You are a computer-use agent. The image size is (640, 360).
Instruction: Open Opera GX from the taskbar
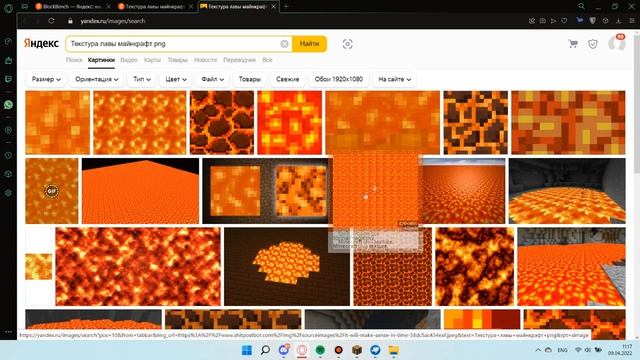(x=302, y=350)
